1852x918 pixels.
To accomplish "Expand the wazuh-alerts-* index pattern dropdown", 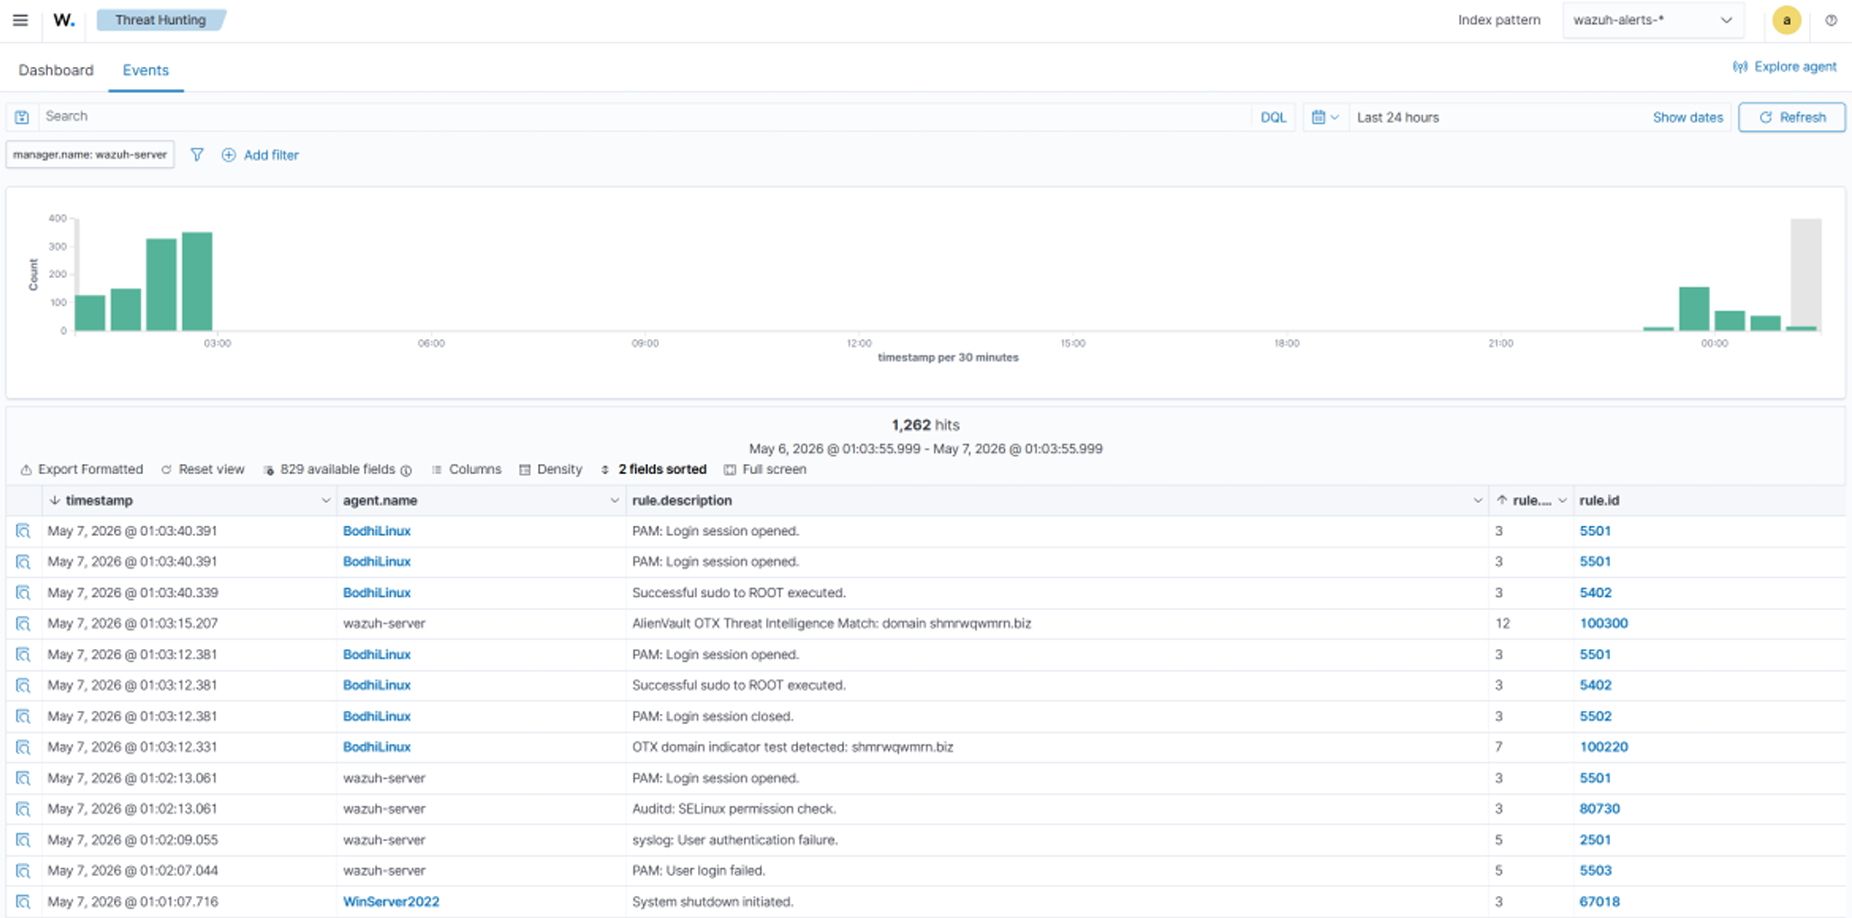I will pos(1652,20).
